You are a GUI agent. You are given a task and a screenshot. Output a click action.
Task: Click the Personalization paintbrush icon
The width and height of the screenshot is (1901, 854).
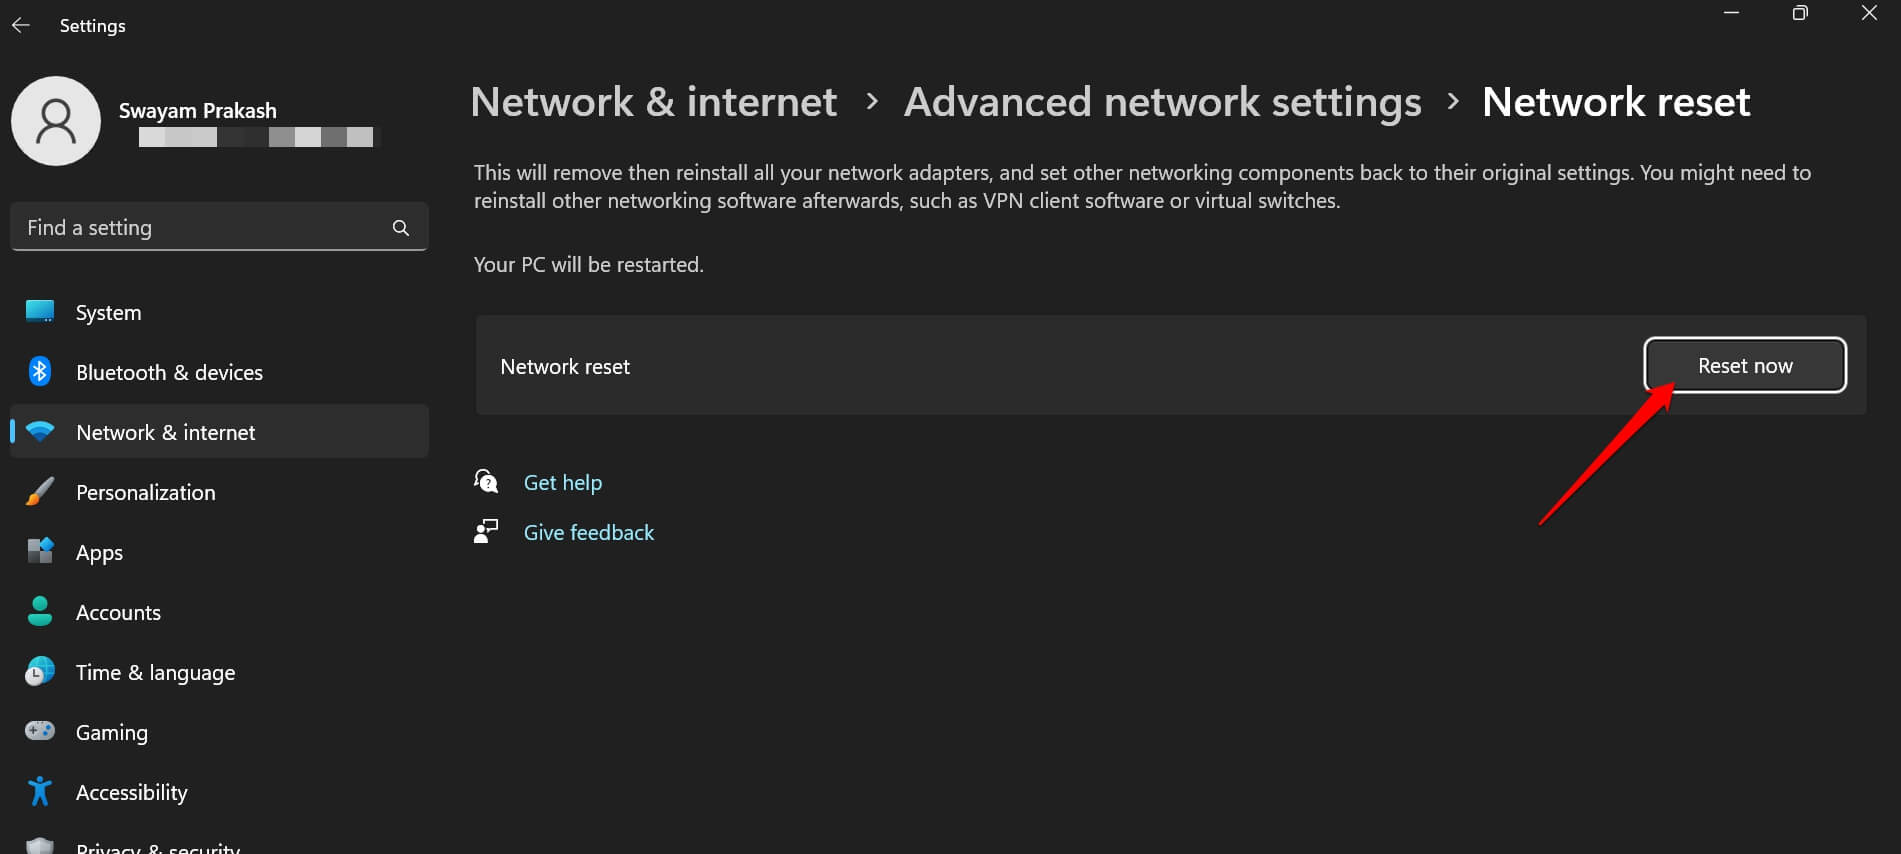tap(40, 492)
